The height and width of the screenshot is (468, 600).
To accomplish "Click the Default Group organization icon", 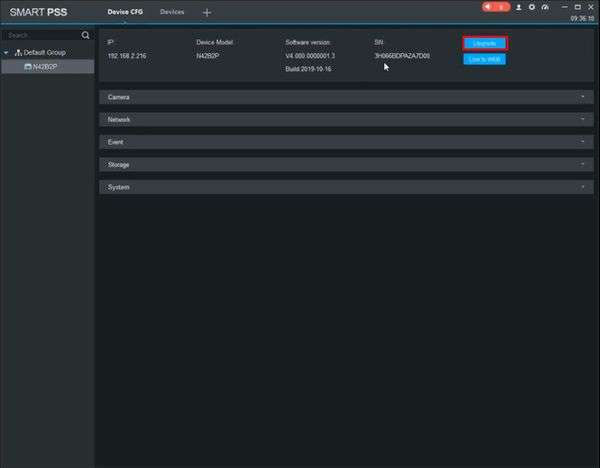I will click(x=17, y=52).
